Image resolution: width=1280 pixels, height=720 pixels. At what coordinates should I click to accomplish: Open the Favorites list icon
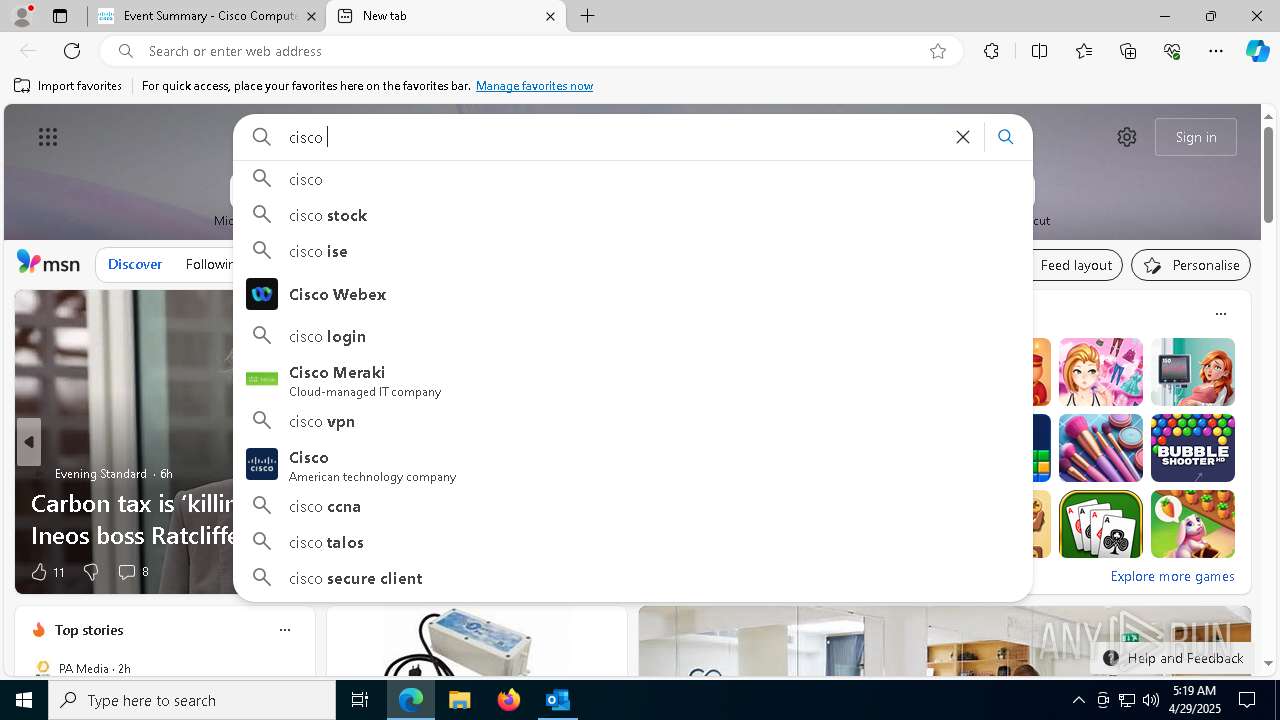(1084, 51)
